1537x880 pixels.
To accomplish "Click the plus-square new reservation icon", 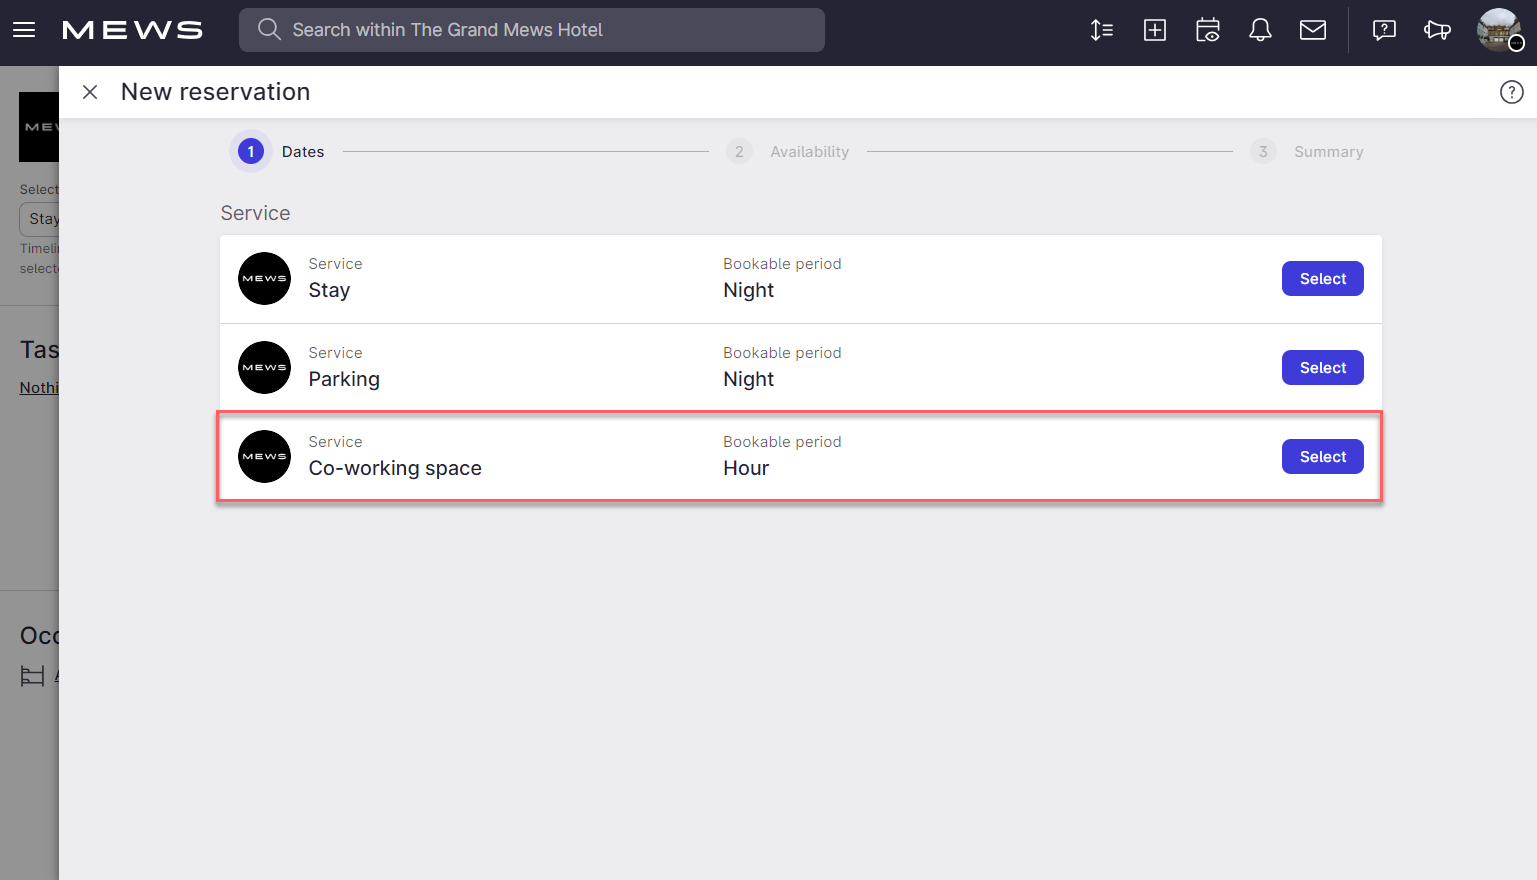I will pyautogui.click(x=1155, y=30).
